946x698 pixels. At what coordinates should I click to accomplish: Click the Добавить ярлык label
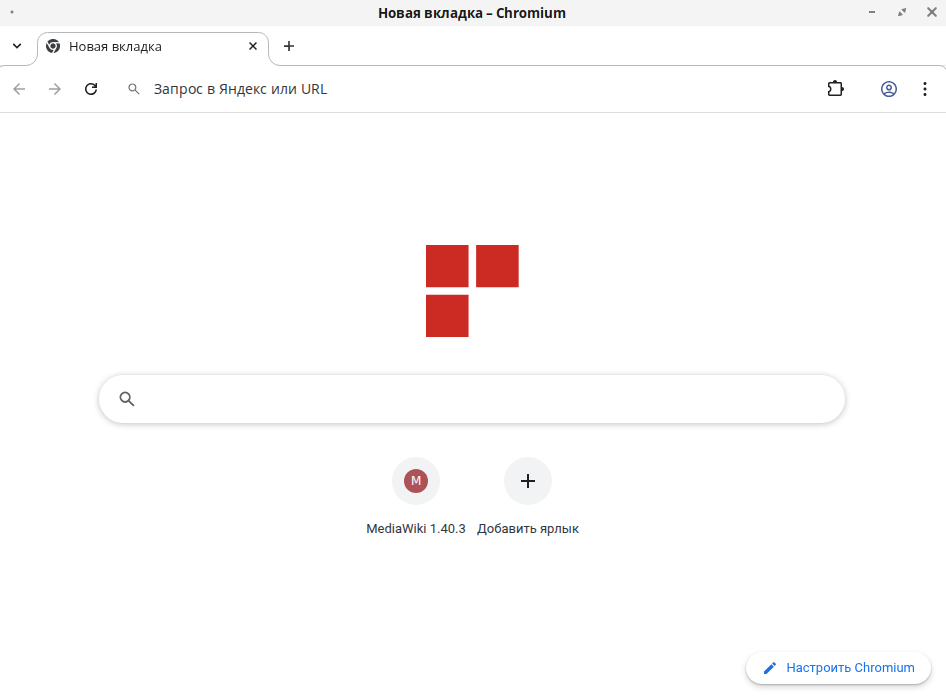tap(528, 529)
